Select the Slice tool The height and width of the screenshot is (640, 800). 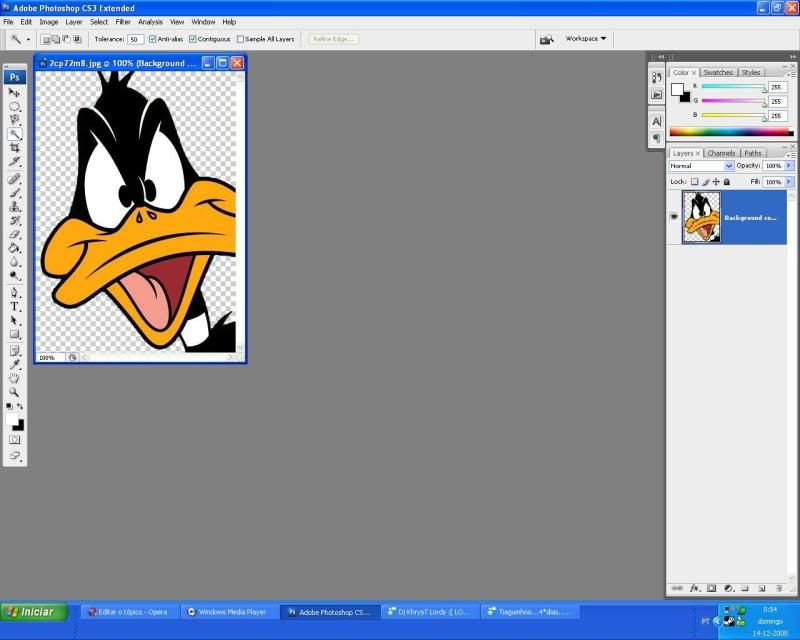click(x=14, y=162)
